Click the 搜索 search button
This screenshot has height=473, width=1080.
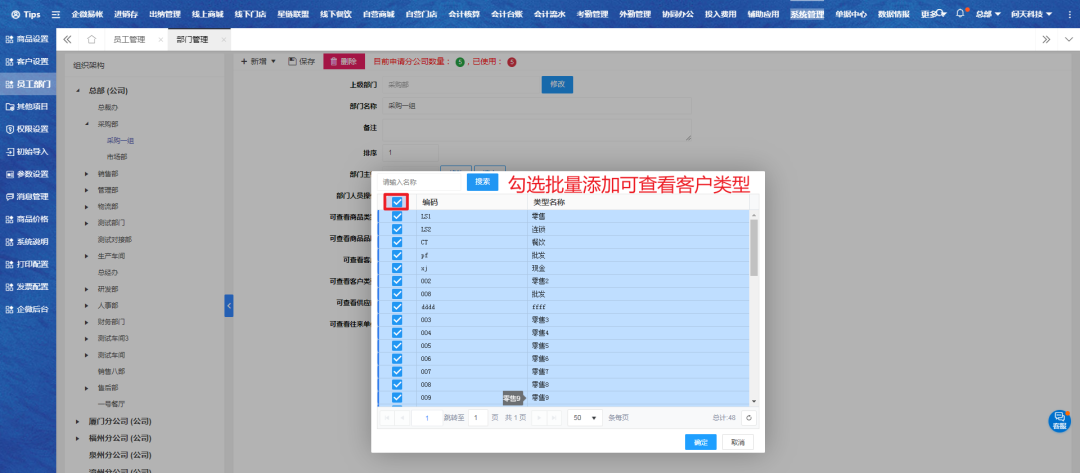point(482,182)
